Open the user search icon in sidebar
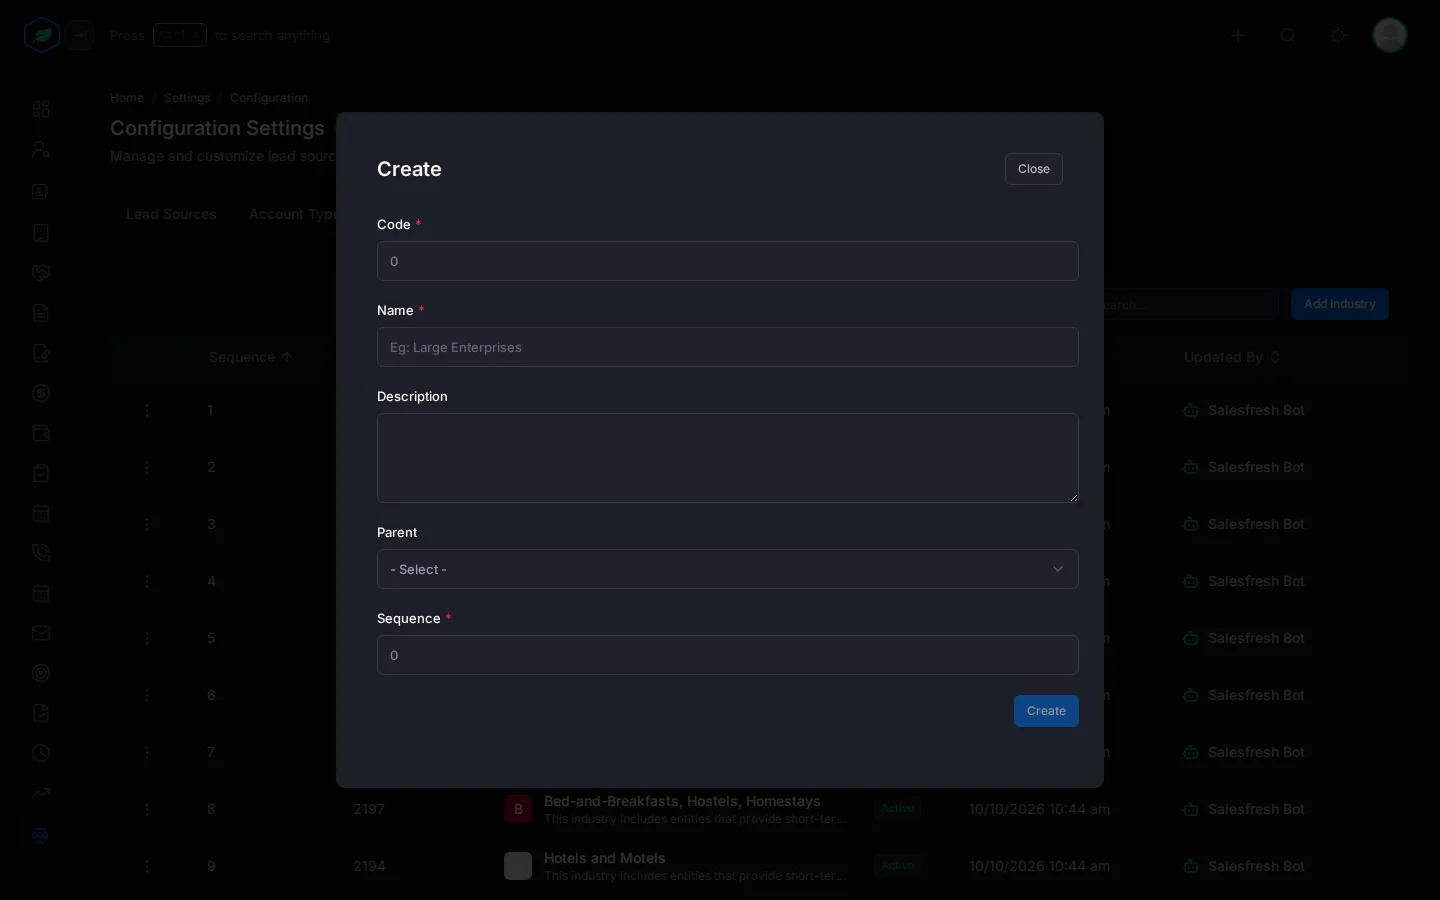 41,150
